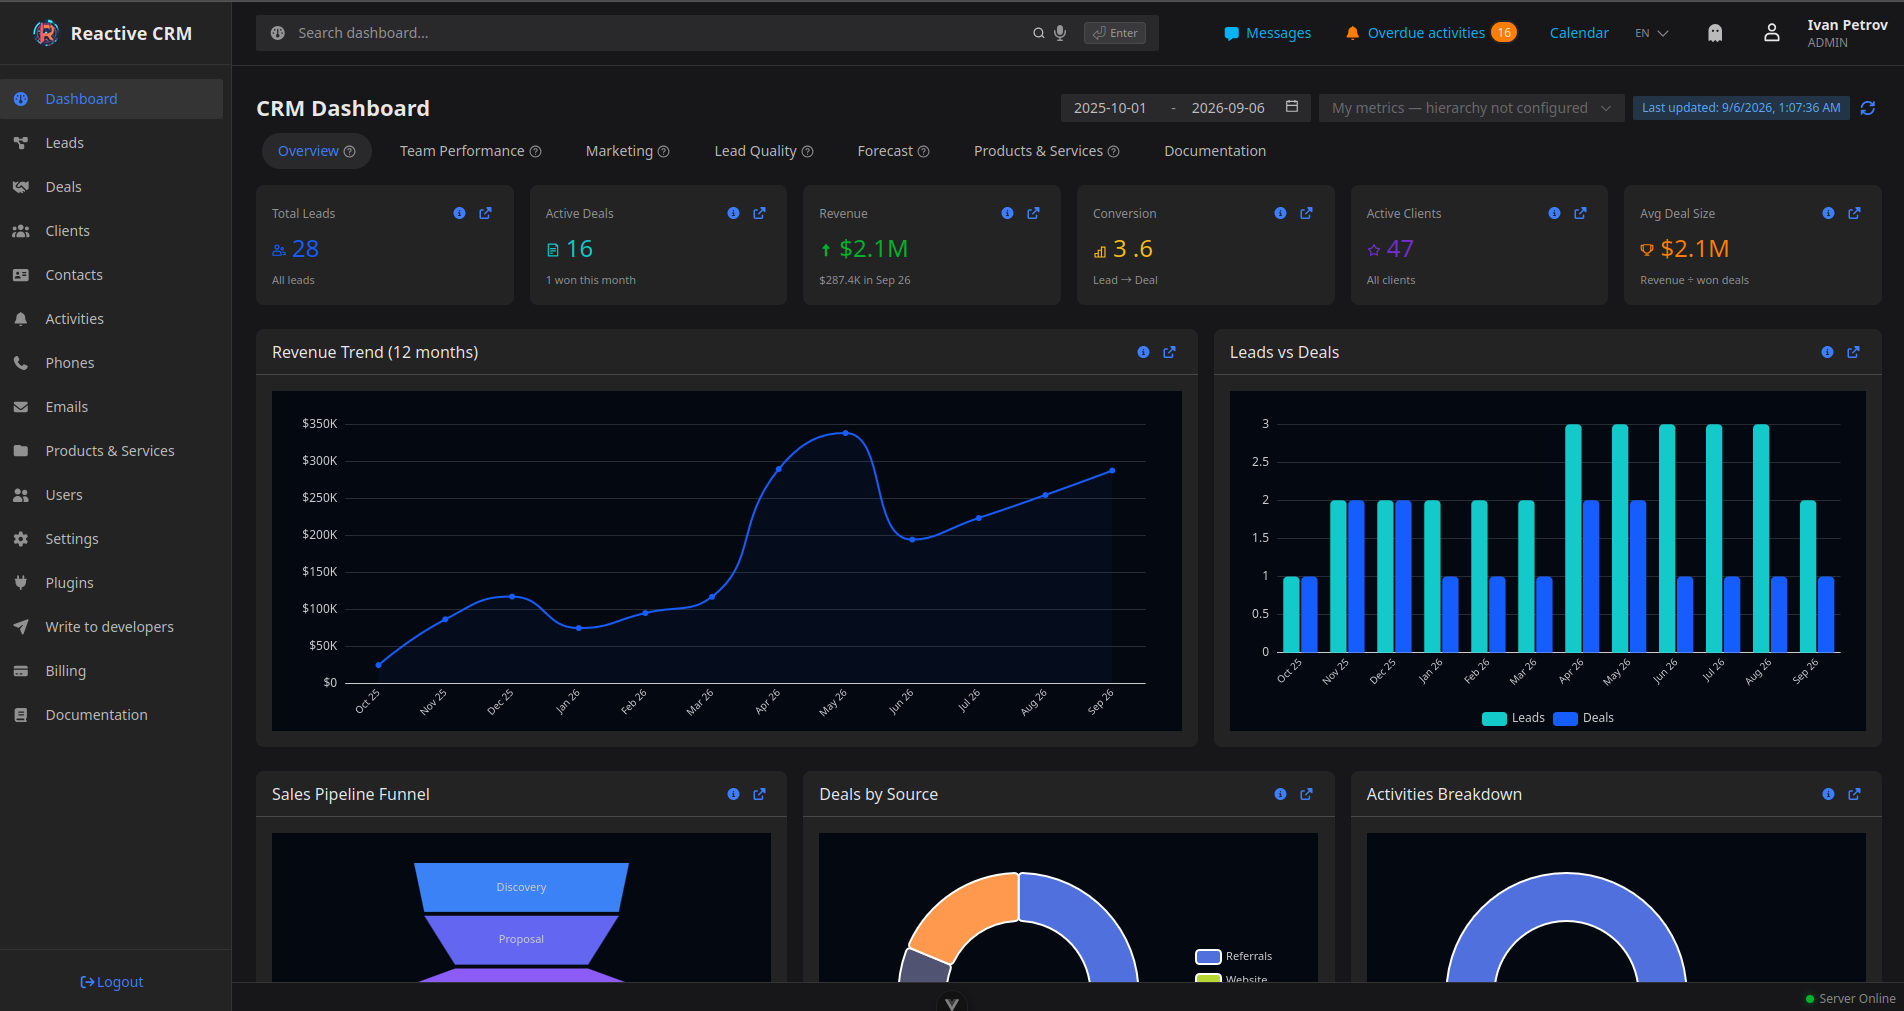
Task: Show info for Revenue card
Action: tap(1007, 213)
